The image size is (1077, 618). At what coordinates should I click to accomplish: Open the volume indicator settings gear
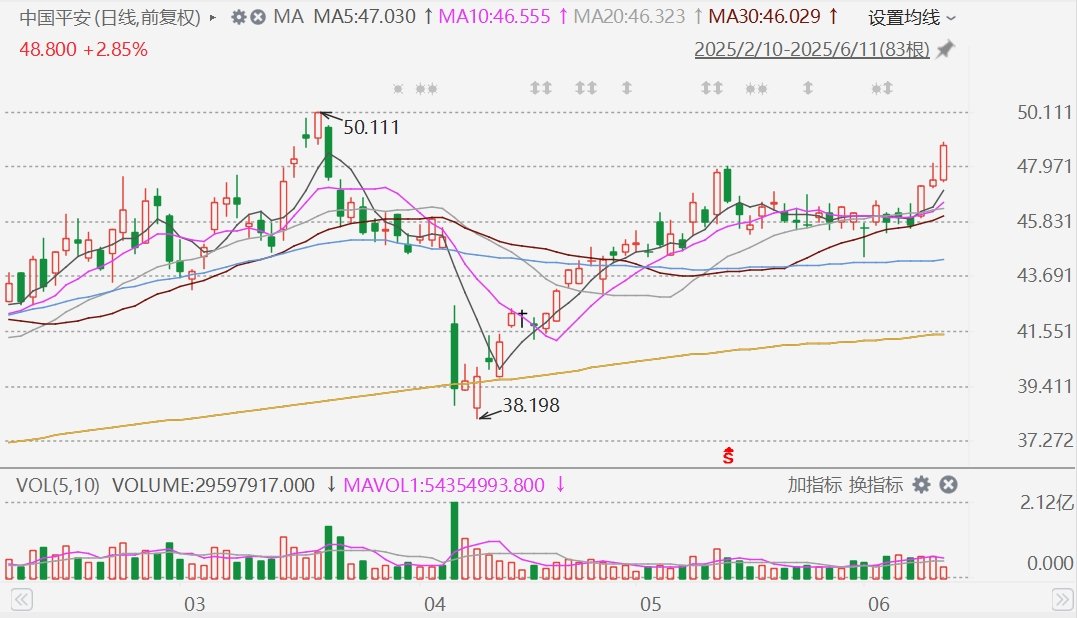click(x=921, y=485)
